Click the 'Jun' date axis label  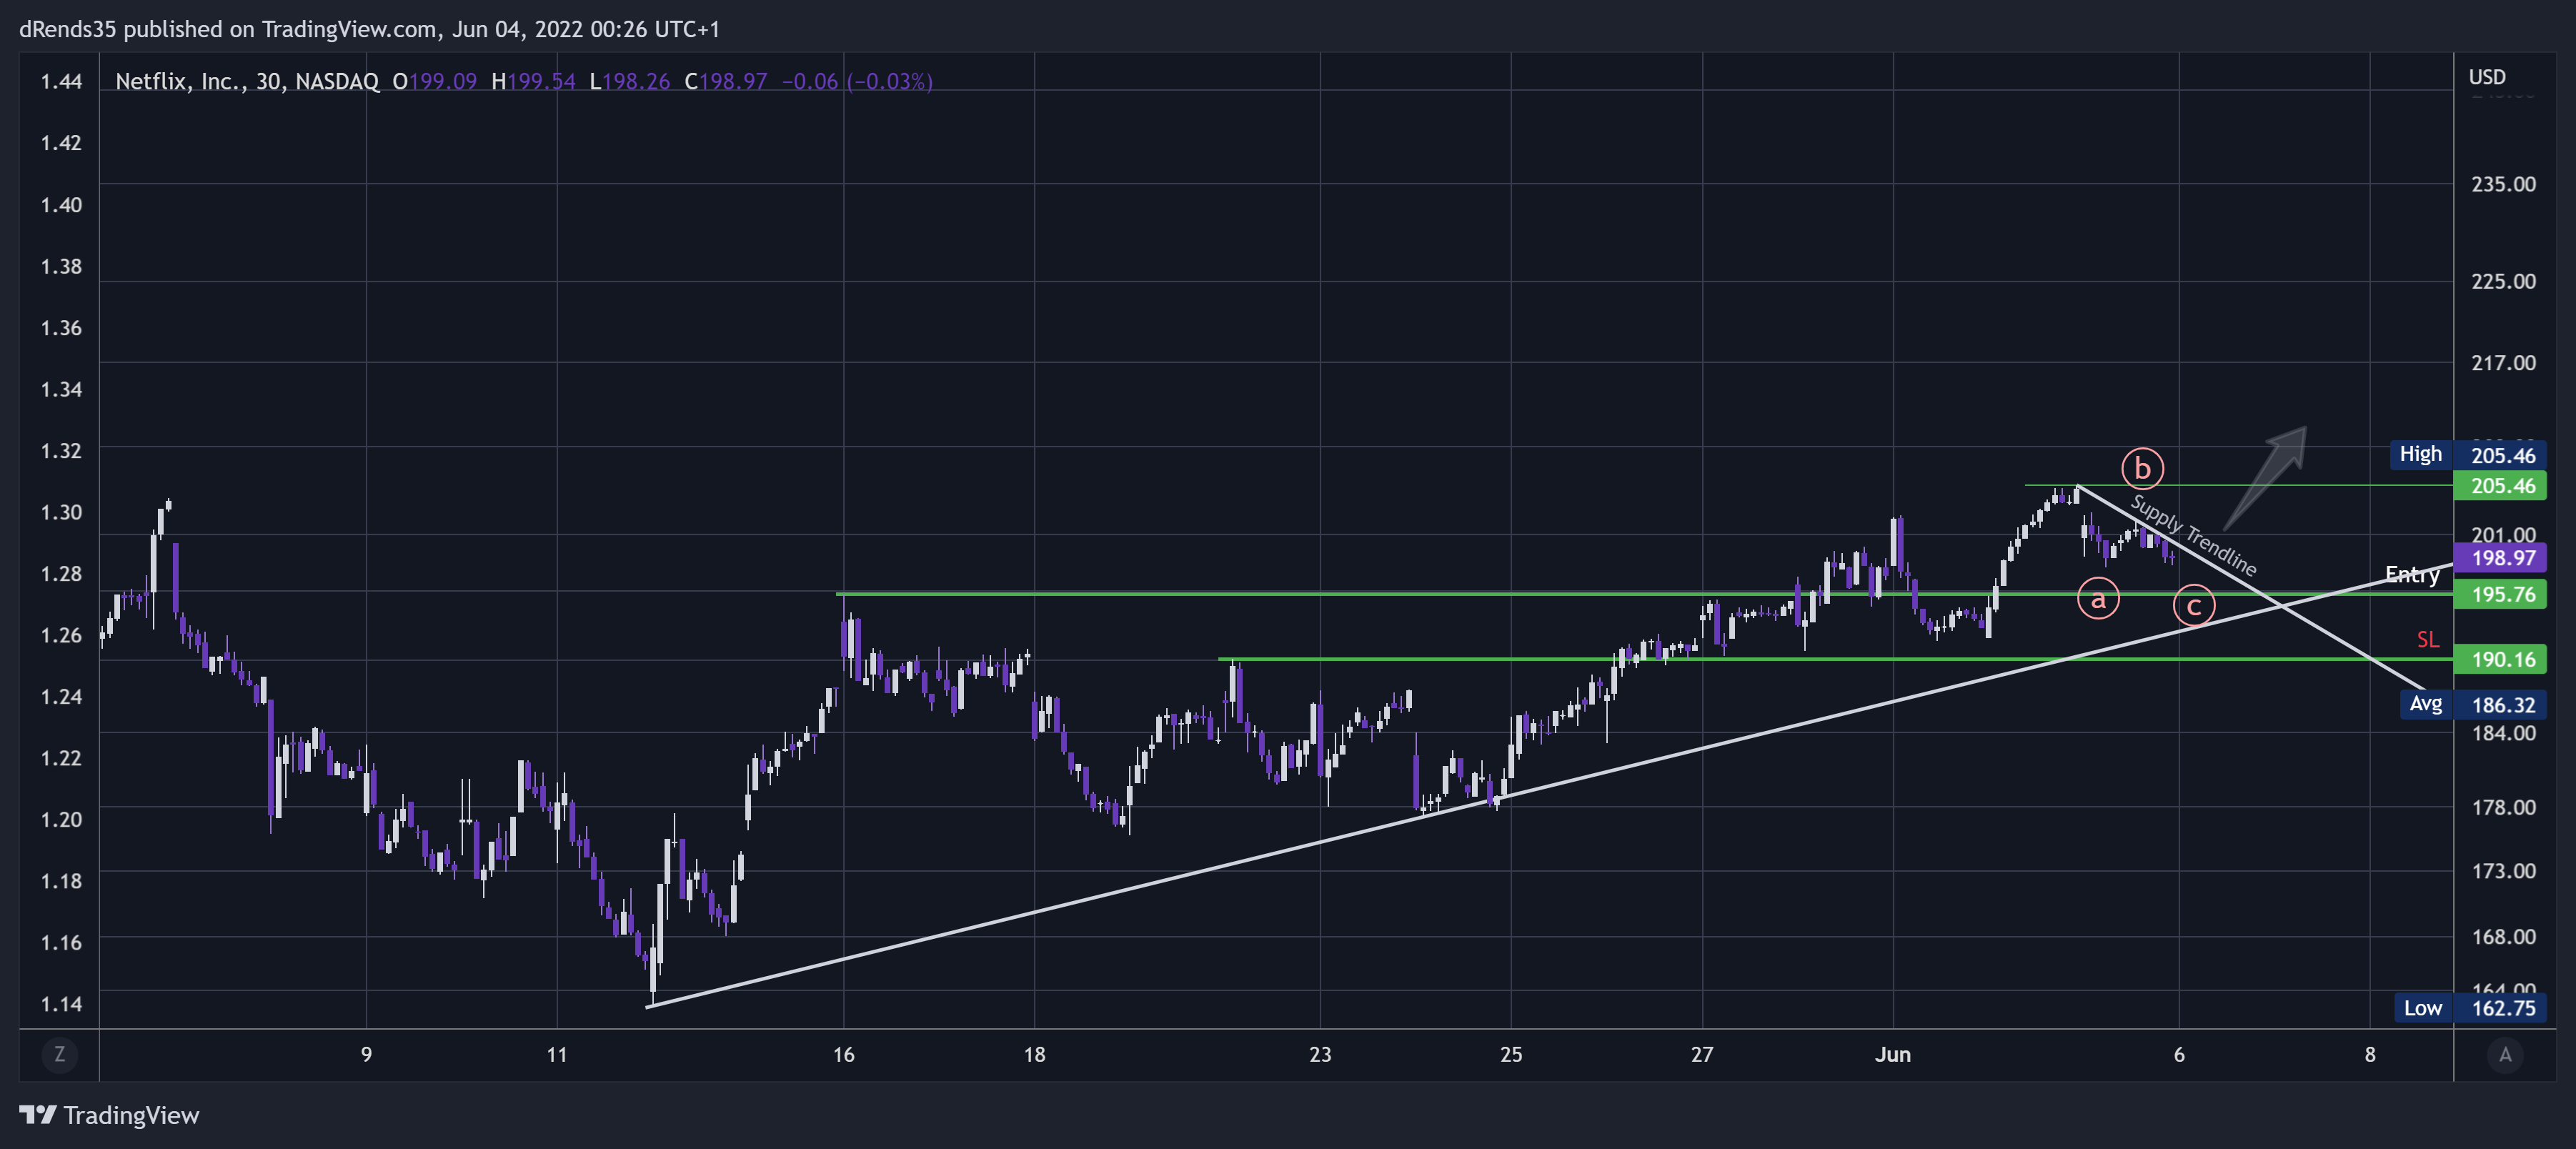(1893, 1054)
